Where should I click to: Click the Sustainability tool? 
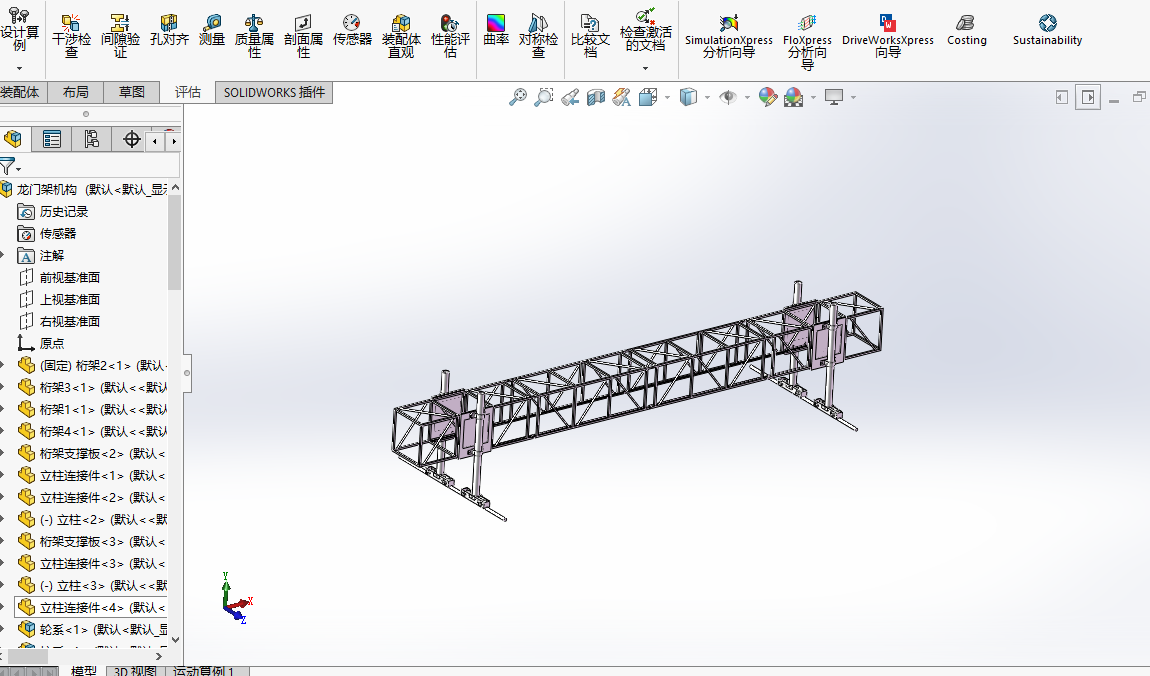1047,30
